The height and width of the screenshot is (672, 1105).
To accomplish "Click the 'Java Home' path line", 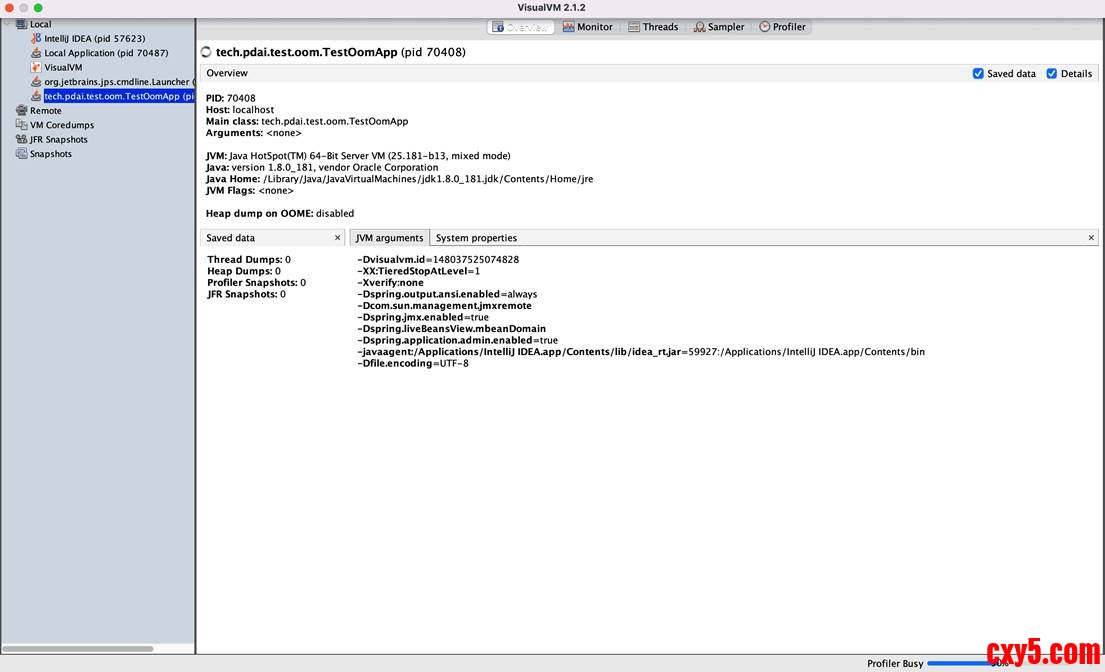I will click(x=400, y=179).
